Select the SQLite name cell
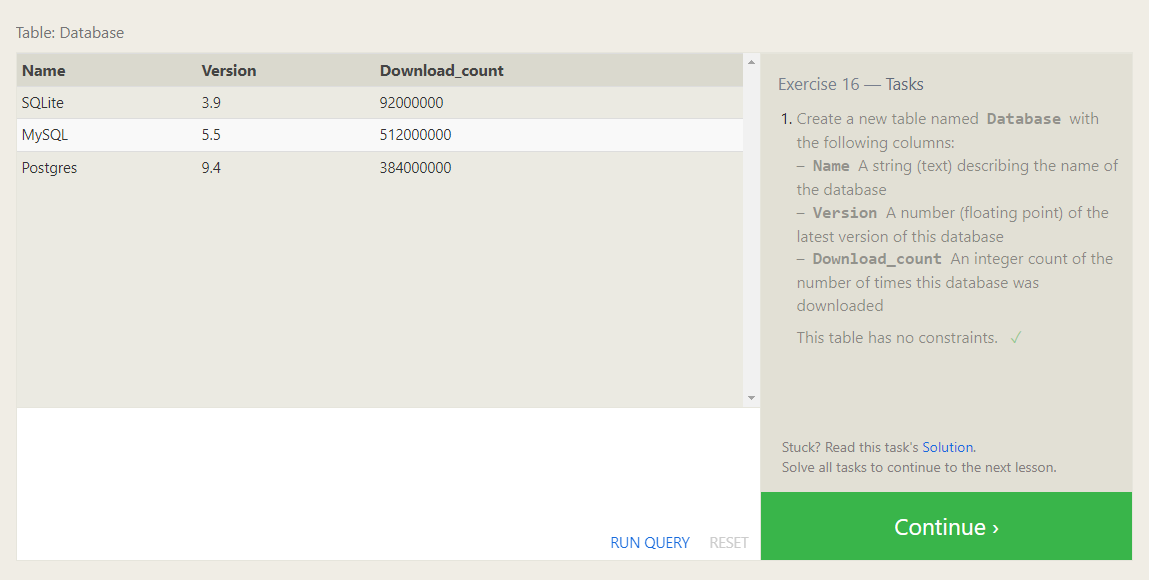1149x580 pixels. [43, 103]
